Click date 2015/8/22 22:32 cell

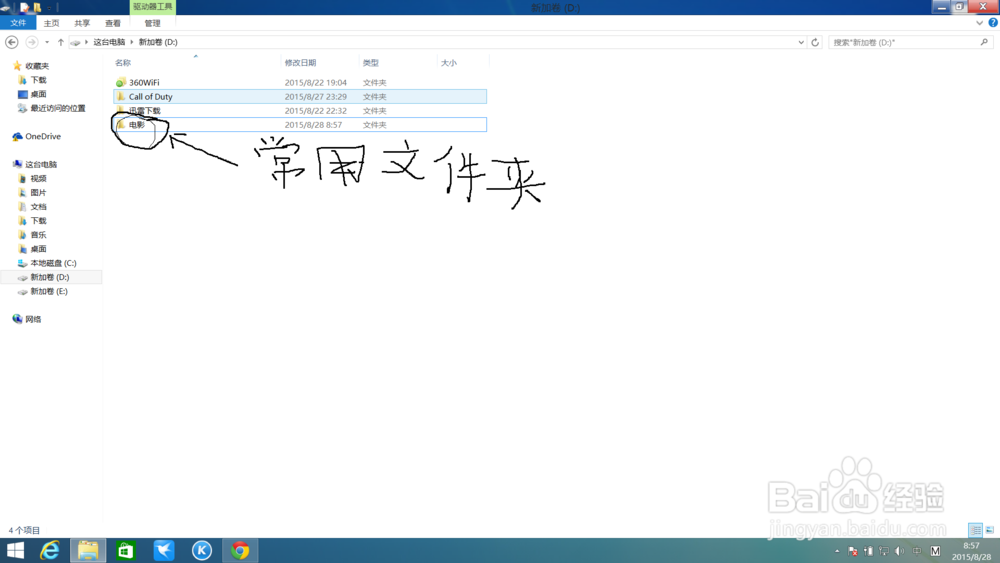click(316, 110)
